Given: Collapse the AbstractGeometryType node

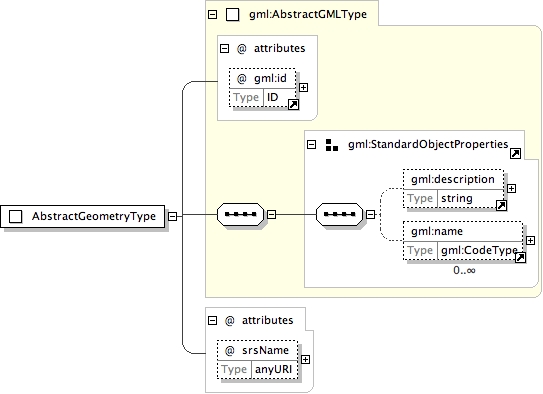Looking at the screenshot, I should tap(172, 216).
